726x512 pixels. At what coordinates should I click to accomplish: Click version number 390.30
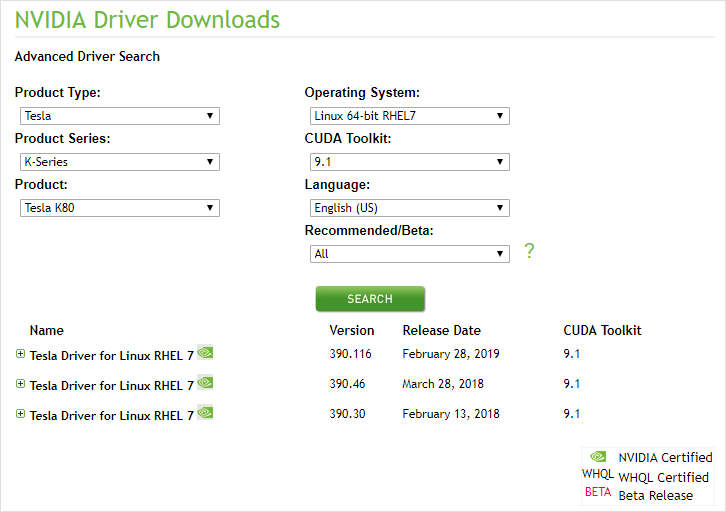[x=347, y=414]
